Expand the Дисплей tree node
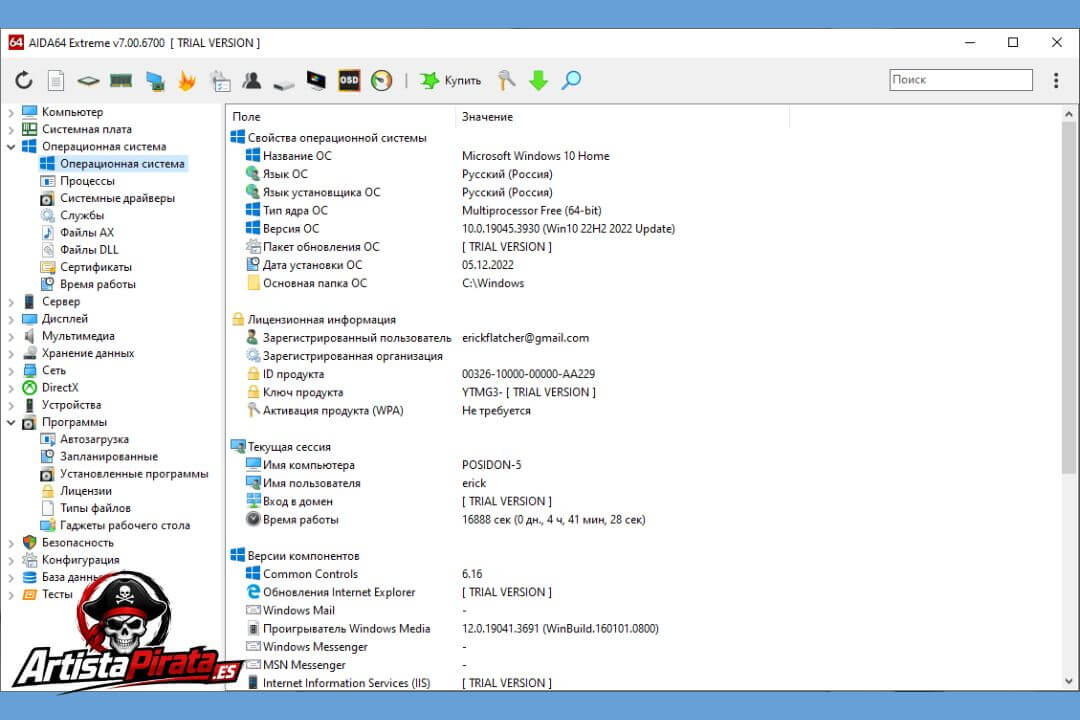This screenshot has width=1080, height=720. (x=11, y=319)
